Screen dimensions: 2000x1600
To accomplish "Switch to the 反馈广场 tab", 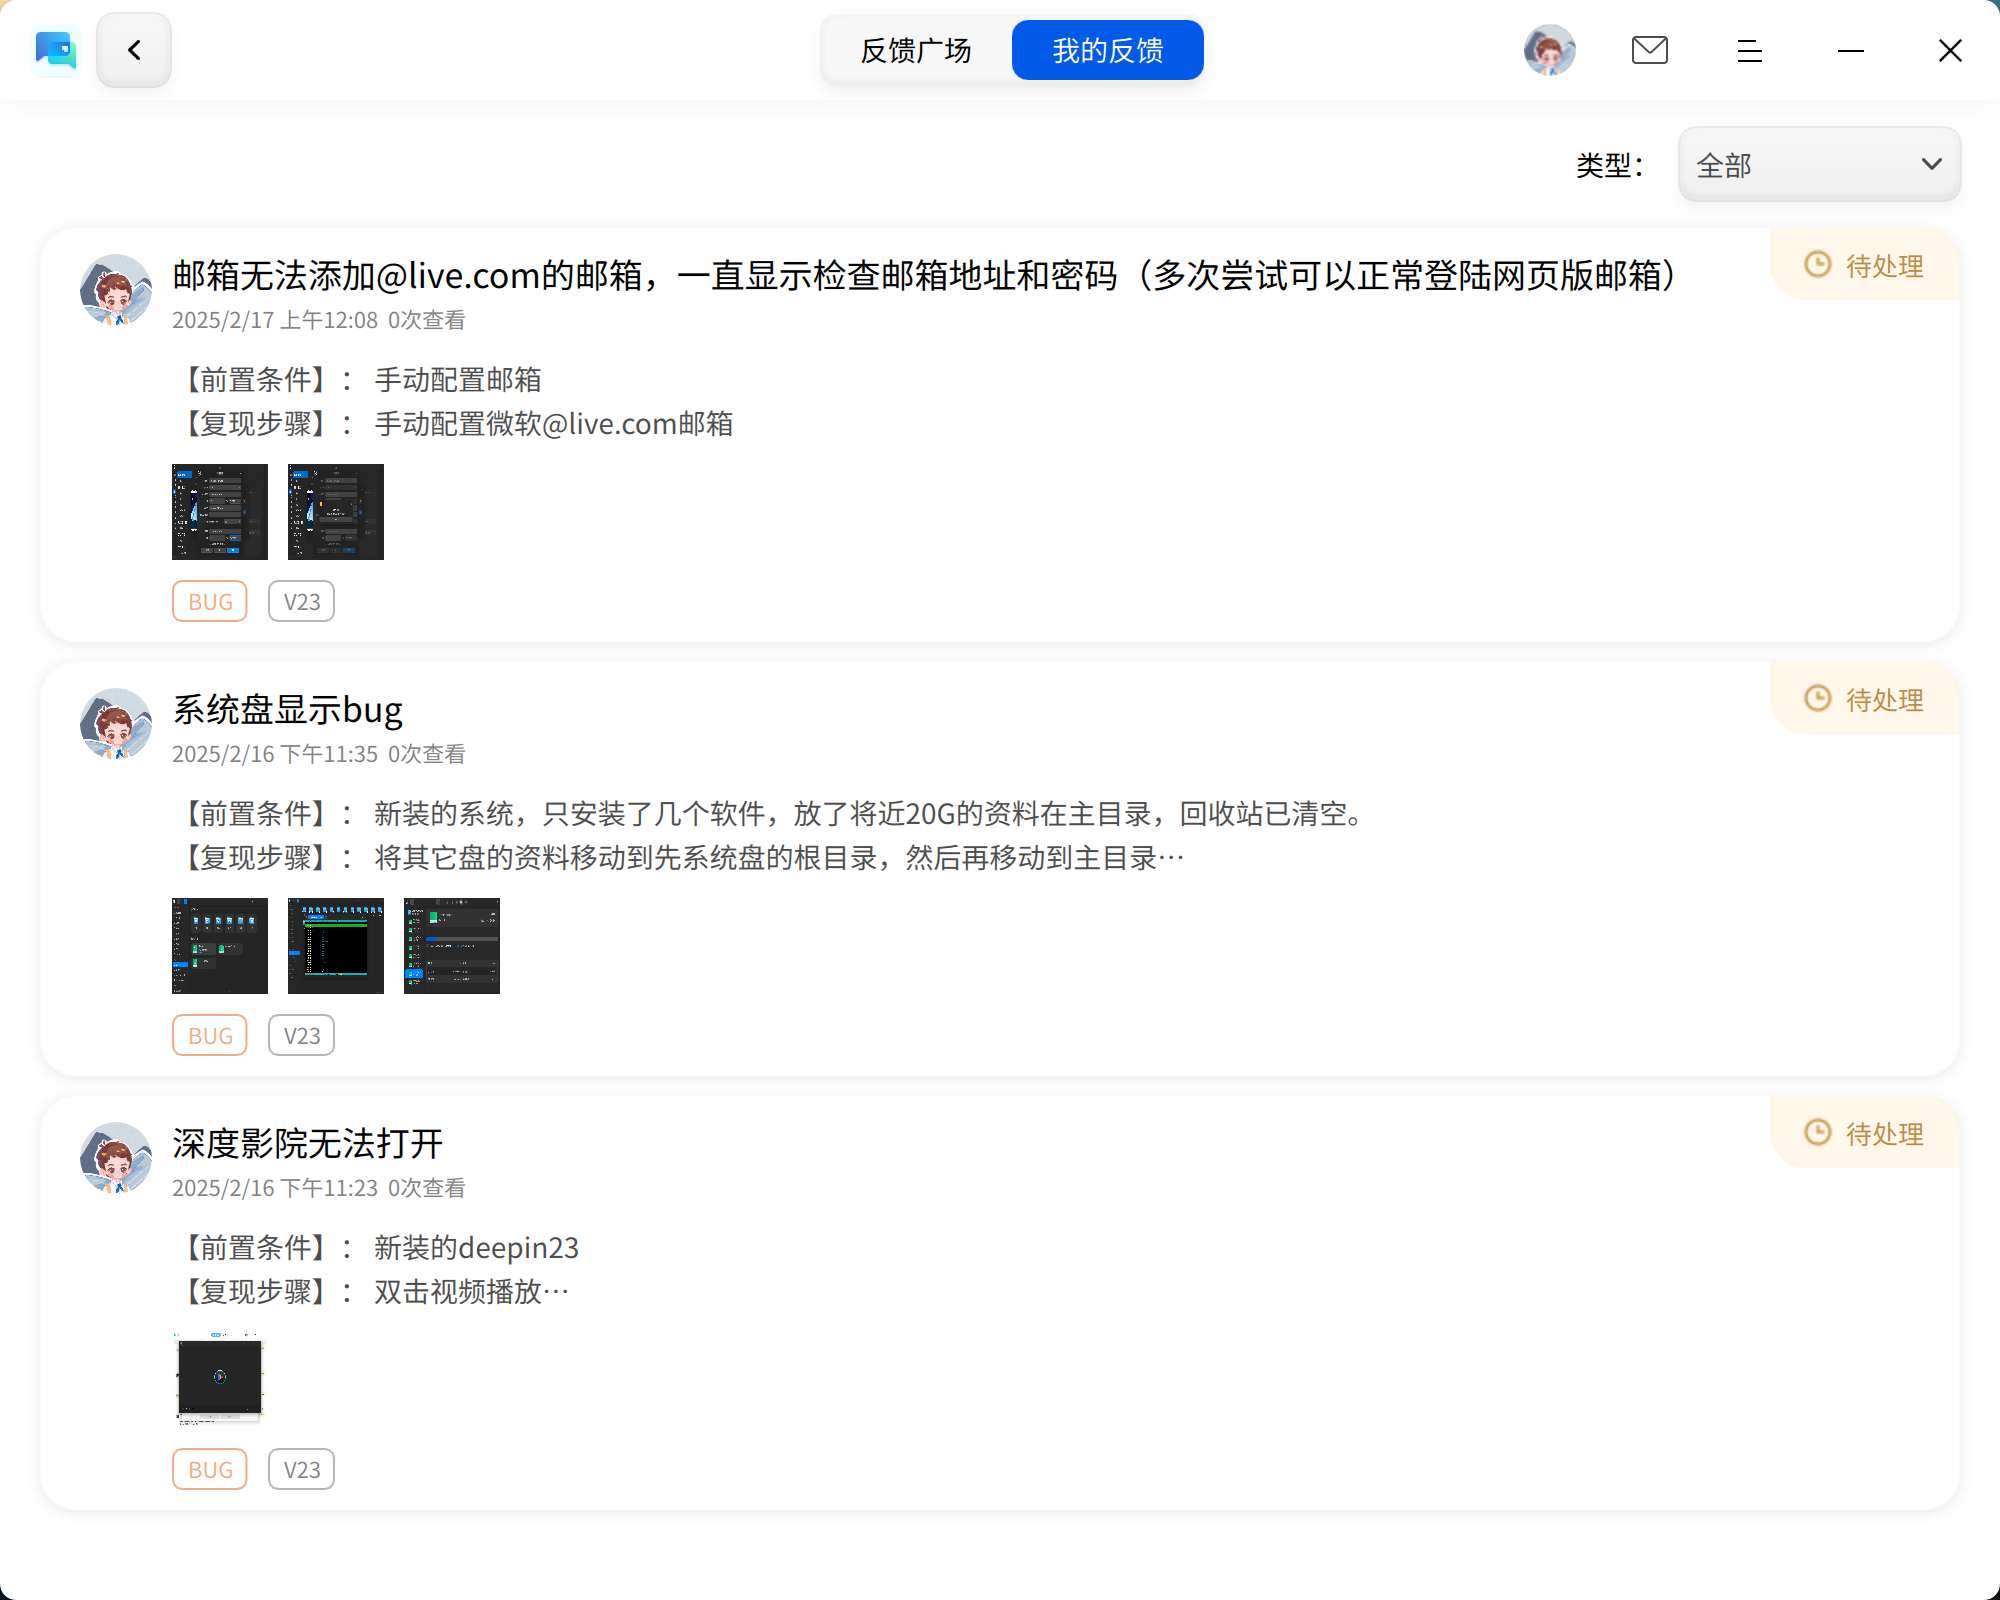I will (x=916, y=50).
